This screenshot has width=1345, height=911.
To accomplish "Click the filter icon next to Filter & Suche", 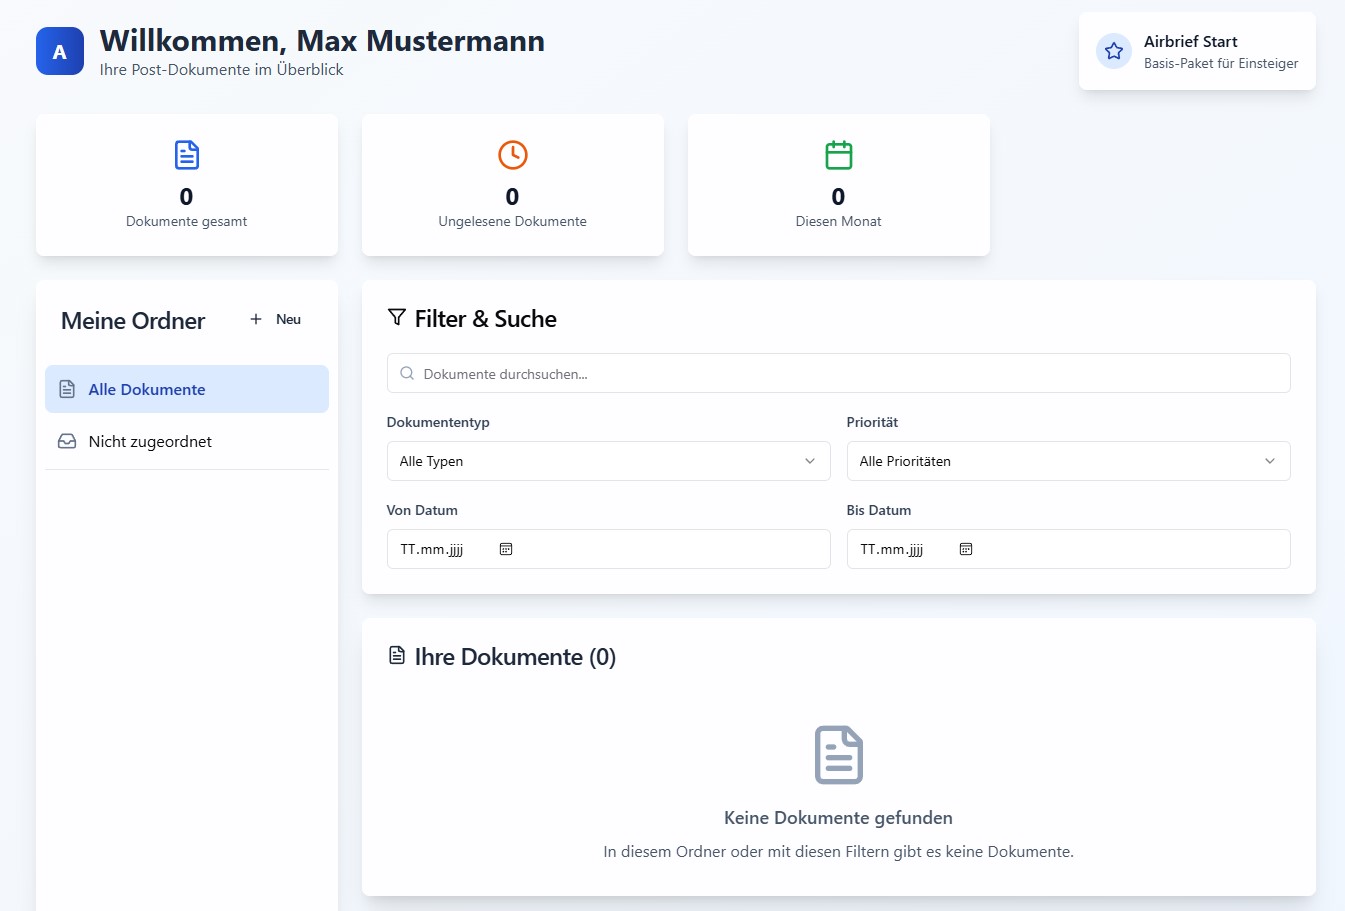I will 396,317.
